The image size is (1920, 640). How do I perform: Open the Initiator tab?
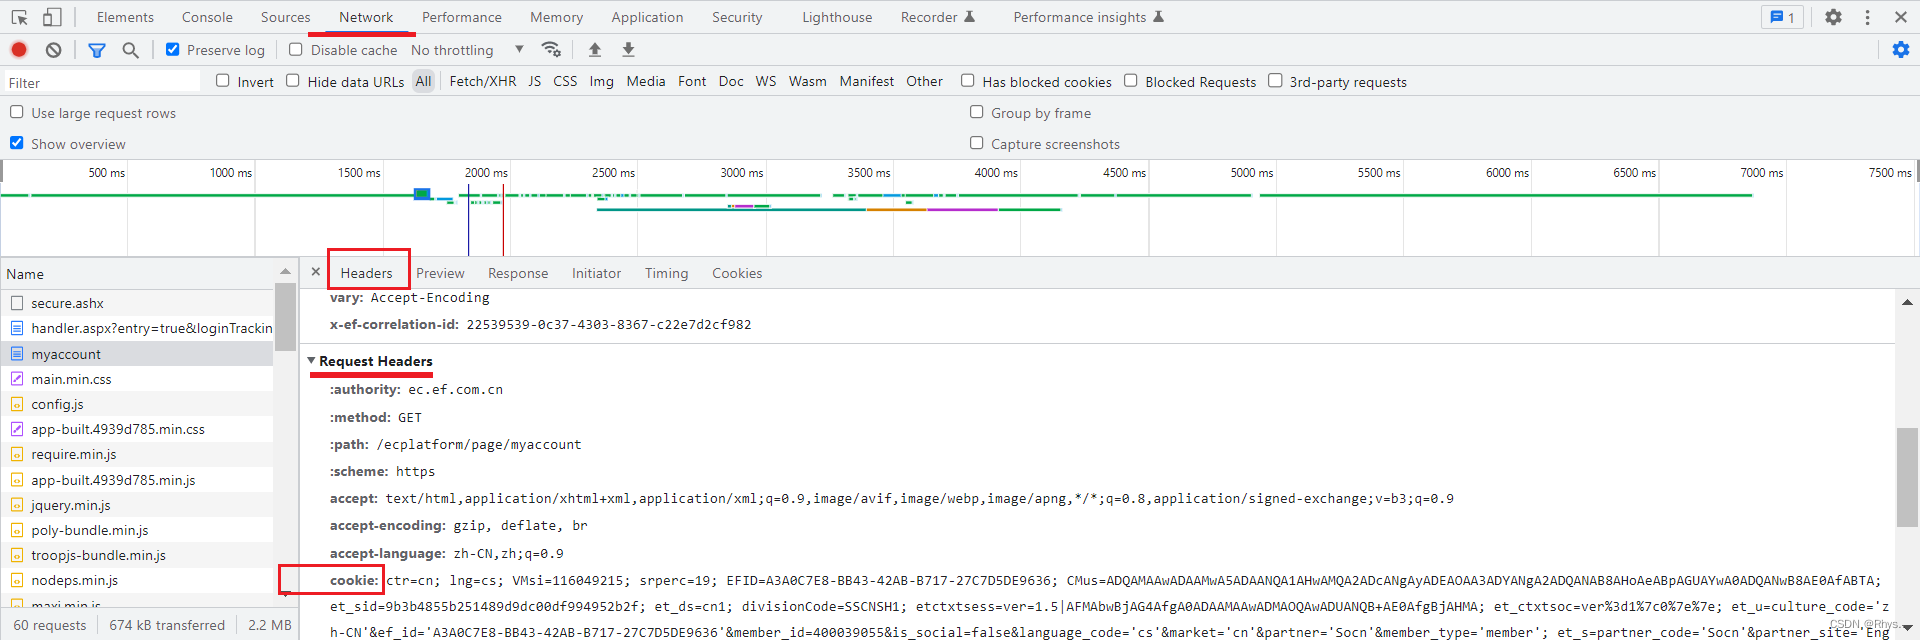click(x=597, y=273)
